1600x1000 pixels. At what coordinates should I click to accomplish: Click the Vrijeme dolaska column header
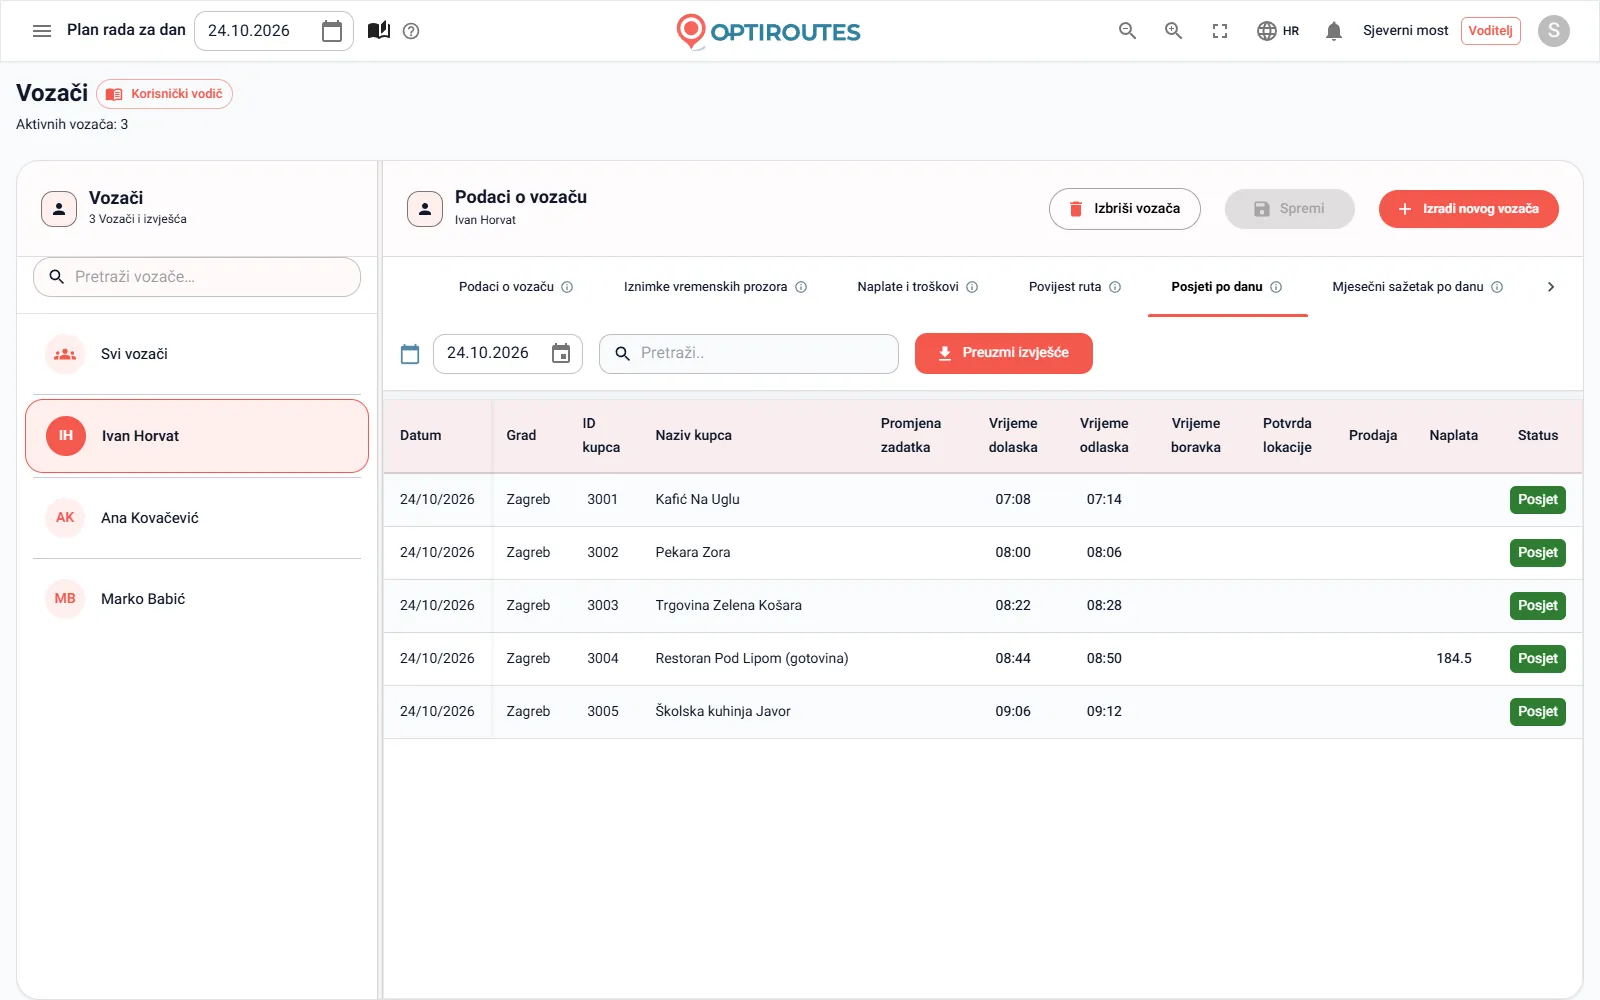click(x=1013, y=436)
